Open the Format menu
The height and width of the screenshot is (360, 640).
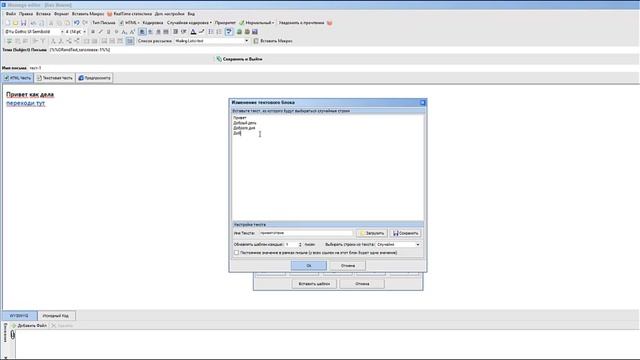(61, 14)
